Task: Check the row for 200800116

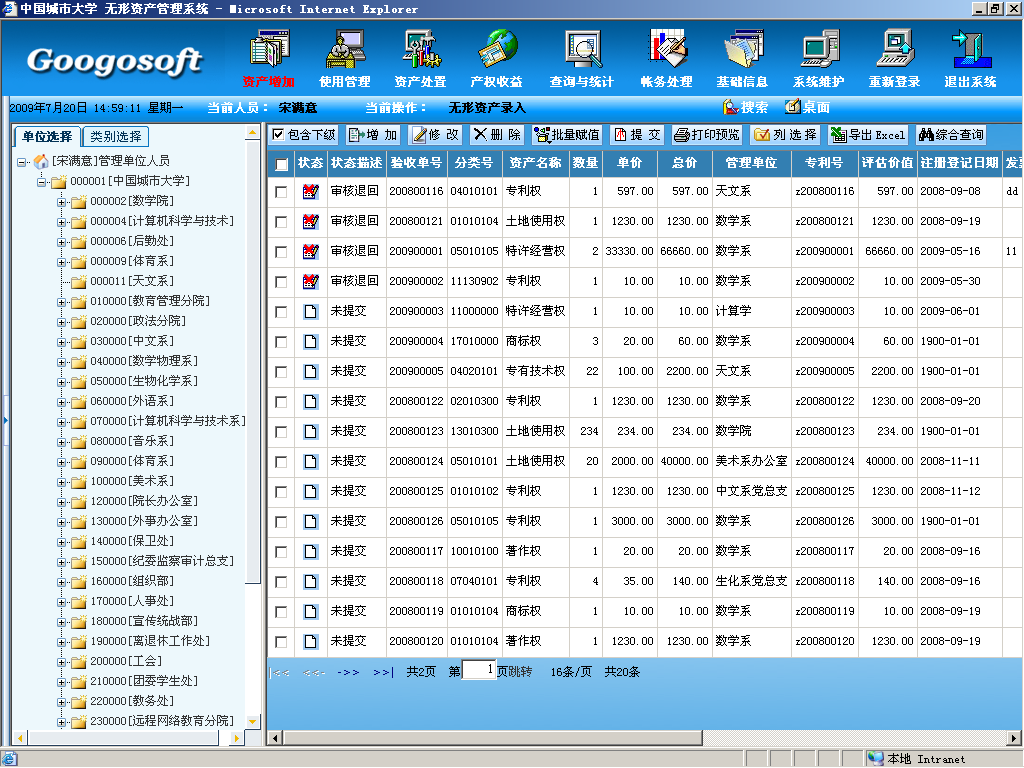Action: pos(281,191)
